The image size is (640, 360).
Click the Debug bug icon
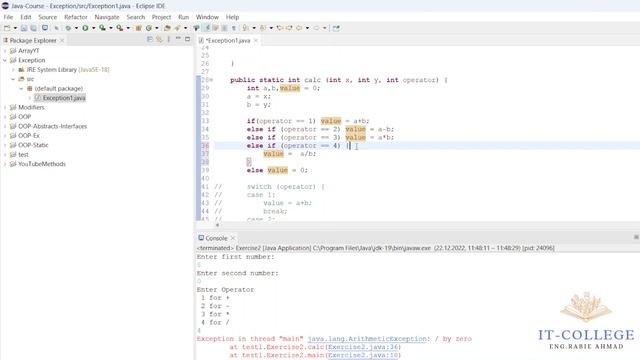point(68,28)
